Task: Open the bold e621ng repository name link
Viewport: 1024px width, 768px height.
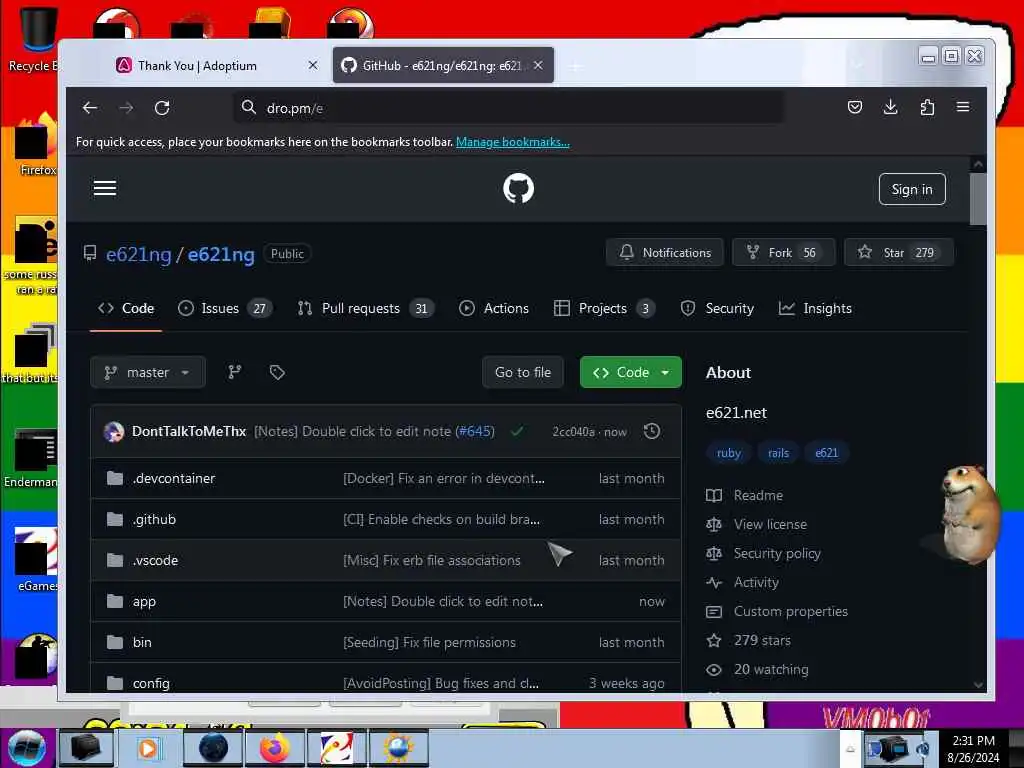Action: [221, 254]
